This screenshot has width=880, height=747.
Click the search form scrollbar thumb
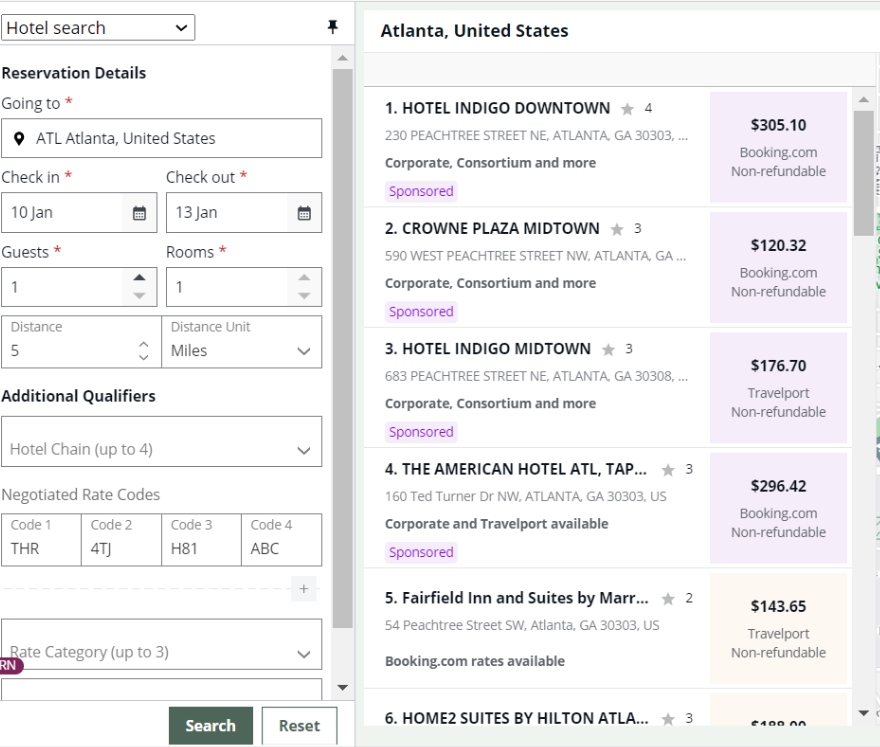click(342, 348)
